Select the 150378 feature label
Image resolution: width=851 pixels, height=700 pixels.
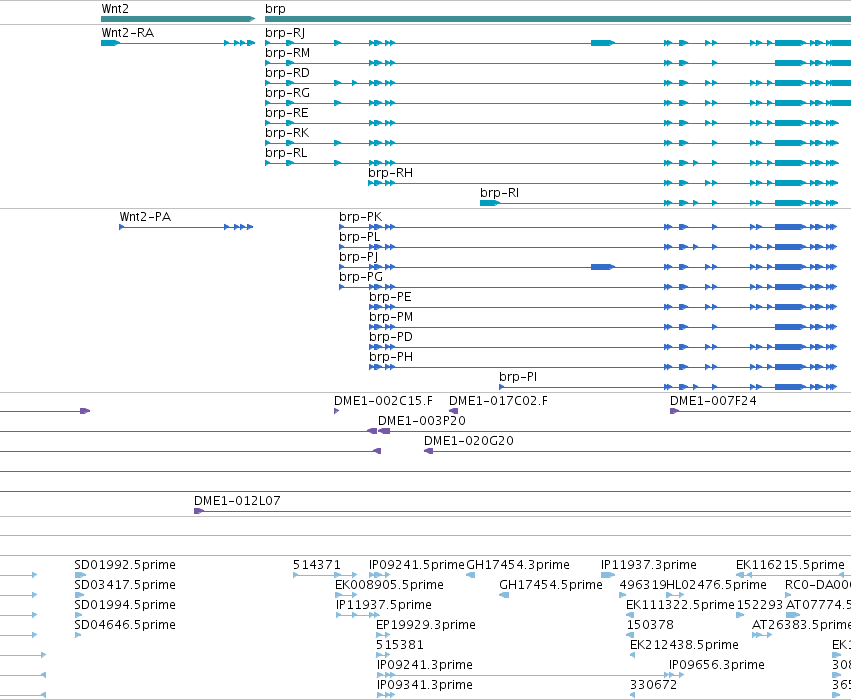tap(650, 625)
